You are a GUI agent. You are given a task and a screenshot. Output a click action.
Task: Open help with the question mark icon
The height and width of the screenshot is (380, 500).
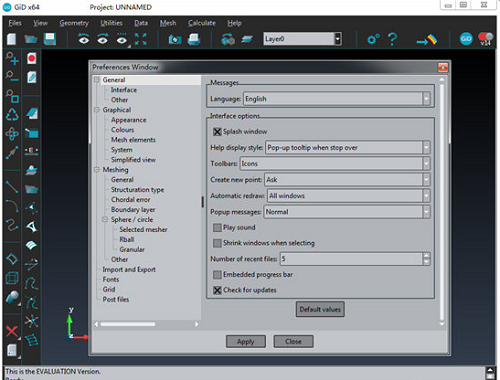pos(392,39)
